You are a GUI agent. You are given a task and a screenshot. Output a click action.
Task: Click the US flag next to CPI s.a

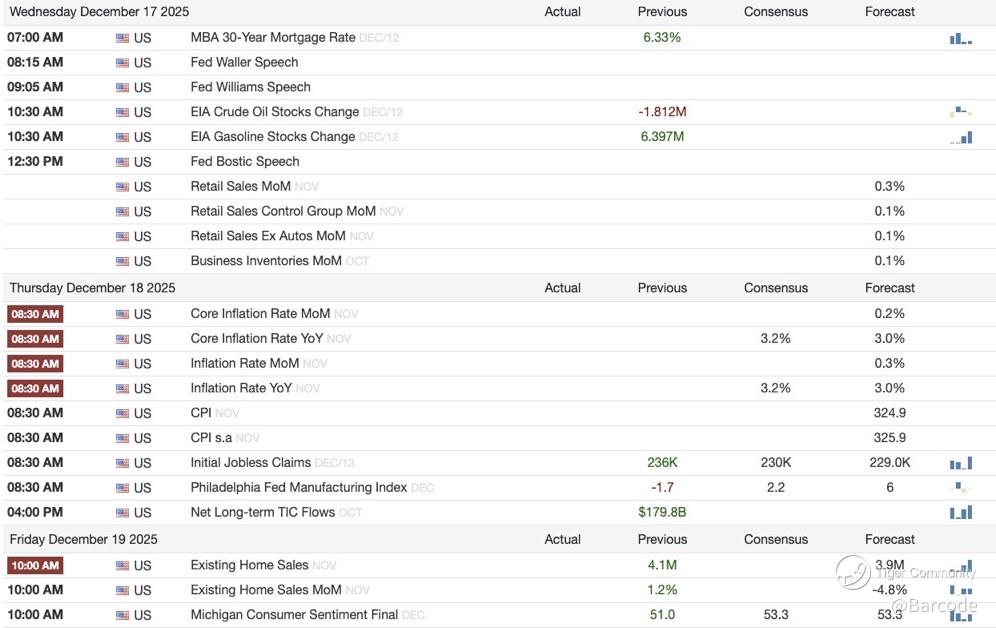[123, 438]
